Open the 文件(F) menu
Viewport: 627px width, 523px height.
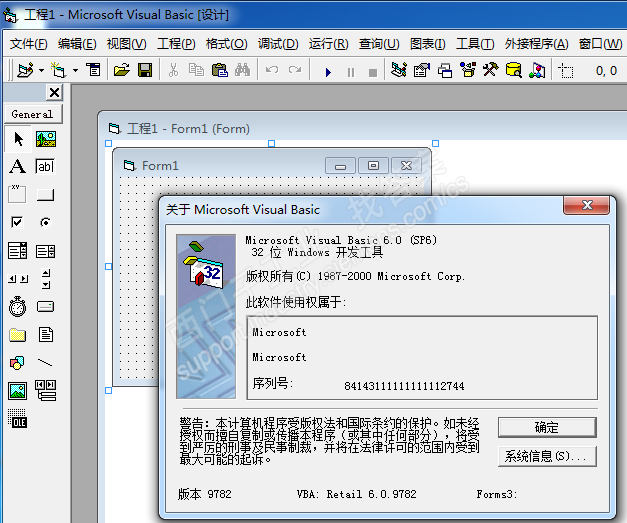(29, 44)
